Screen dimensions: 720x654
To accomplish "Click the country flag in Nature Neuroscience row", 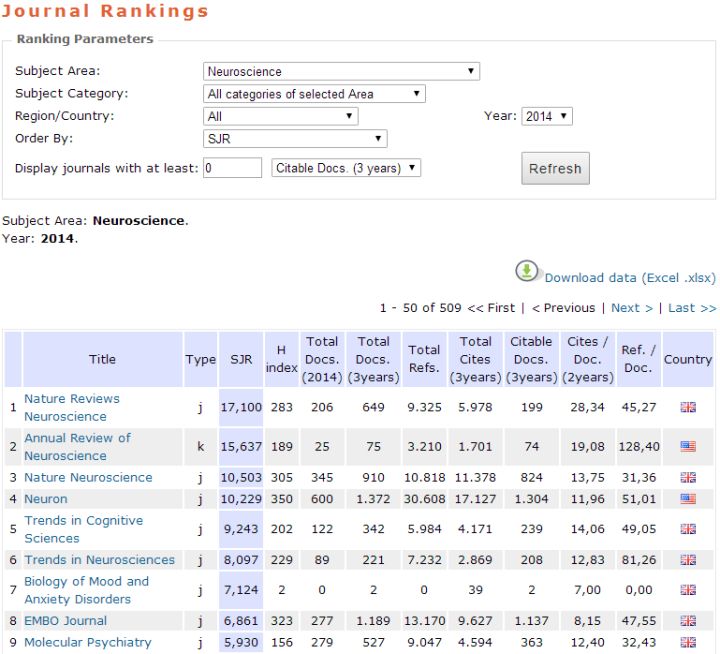I will (x=688, y=477).
